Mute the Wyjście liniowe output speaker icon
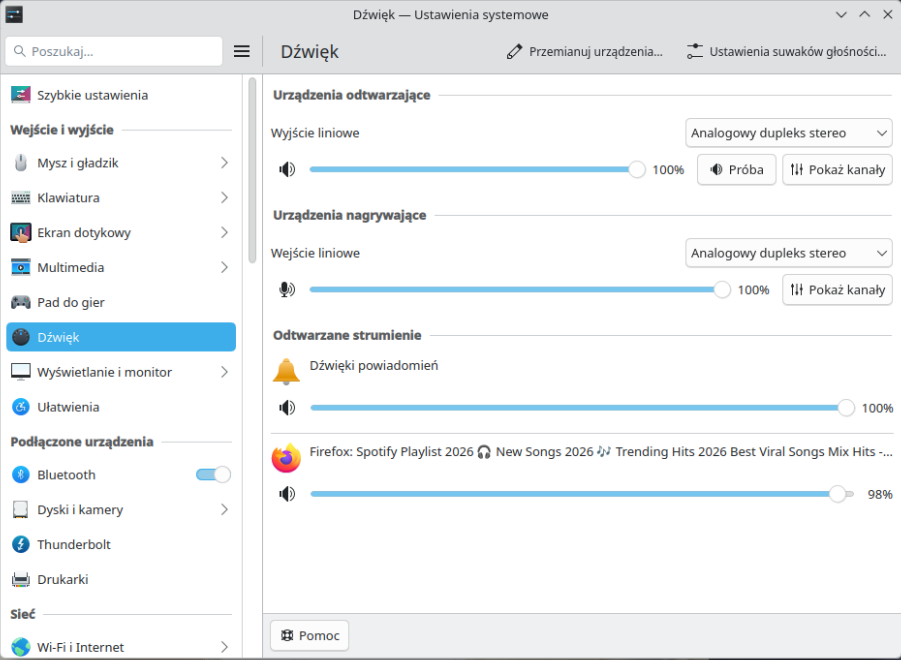The height and width of the screenshot is (660, 901). [287, 170]
